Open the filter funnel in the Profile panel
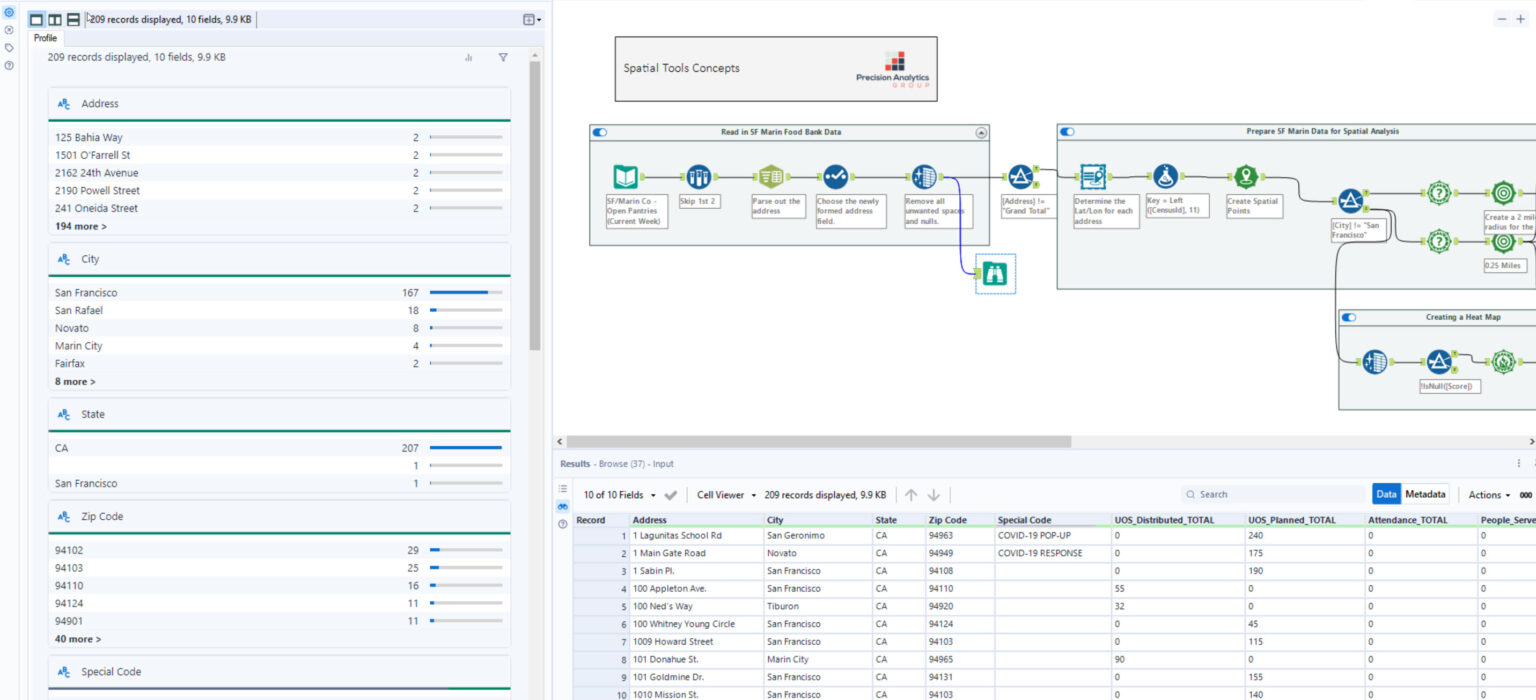 502,57
